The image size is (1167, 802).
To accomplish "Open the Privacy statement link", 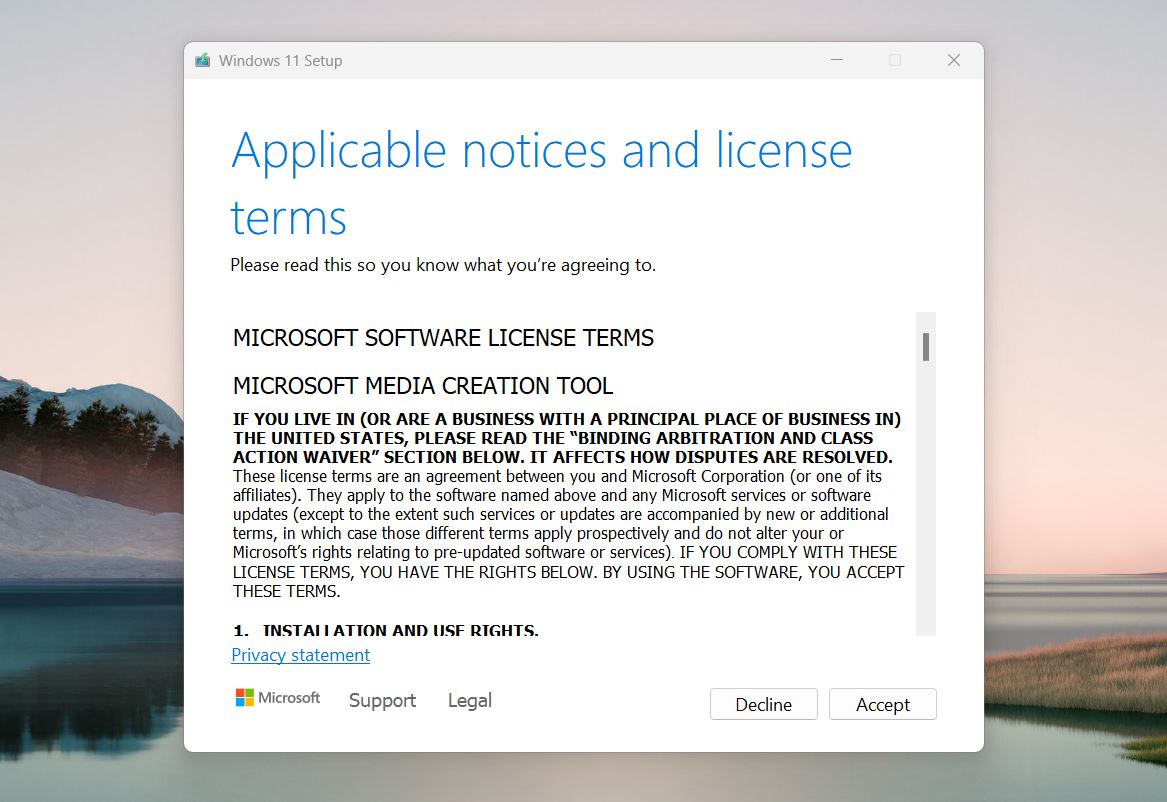I will (301, 655).
